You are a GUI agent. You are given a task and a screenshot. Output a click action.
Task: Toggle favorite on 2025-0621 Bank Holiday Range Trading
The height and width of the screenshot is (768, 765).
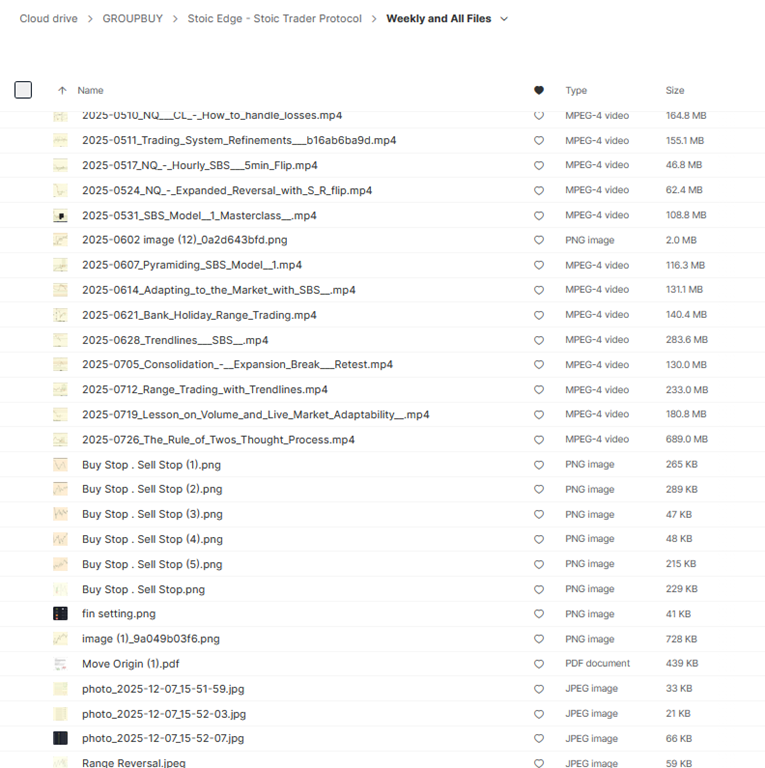tap(539, 315)
